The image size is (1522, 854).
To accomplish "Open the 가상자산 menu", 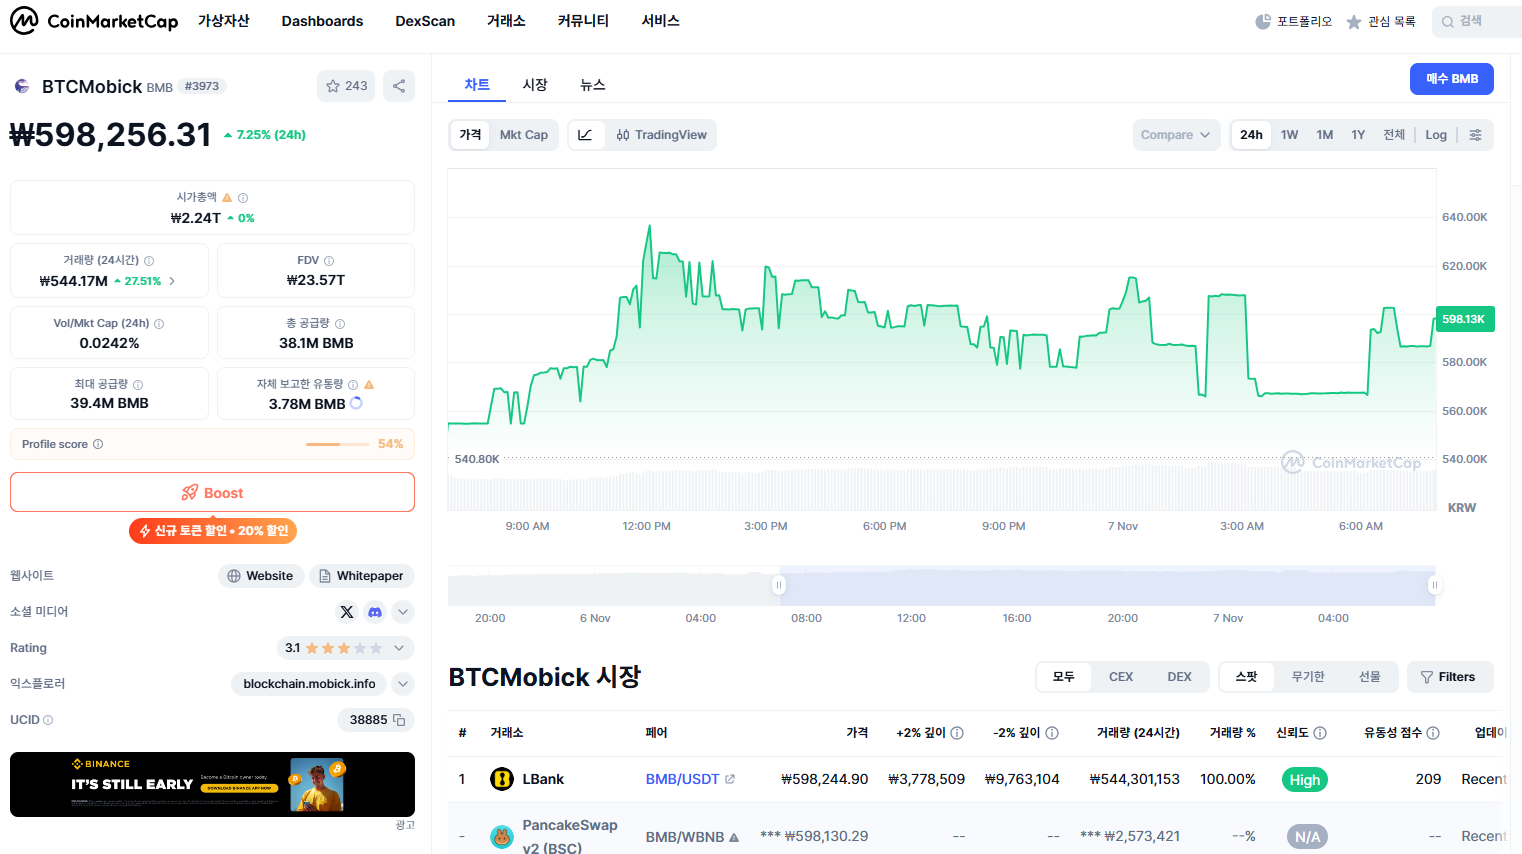I will (223, 21).
